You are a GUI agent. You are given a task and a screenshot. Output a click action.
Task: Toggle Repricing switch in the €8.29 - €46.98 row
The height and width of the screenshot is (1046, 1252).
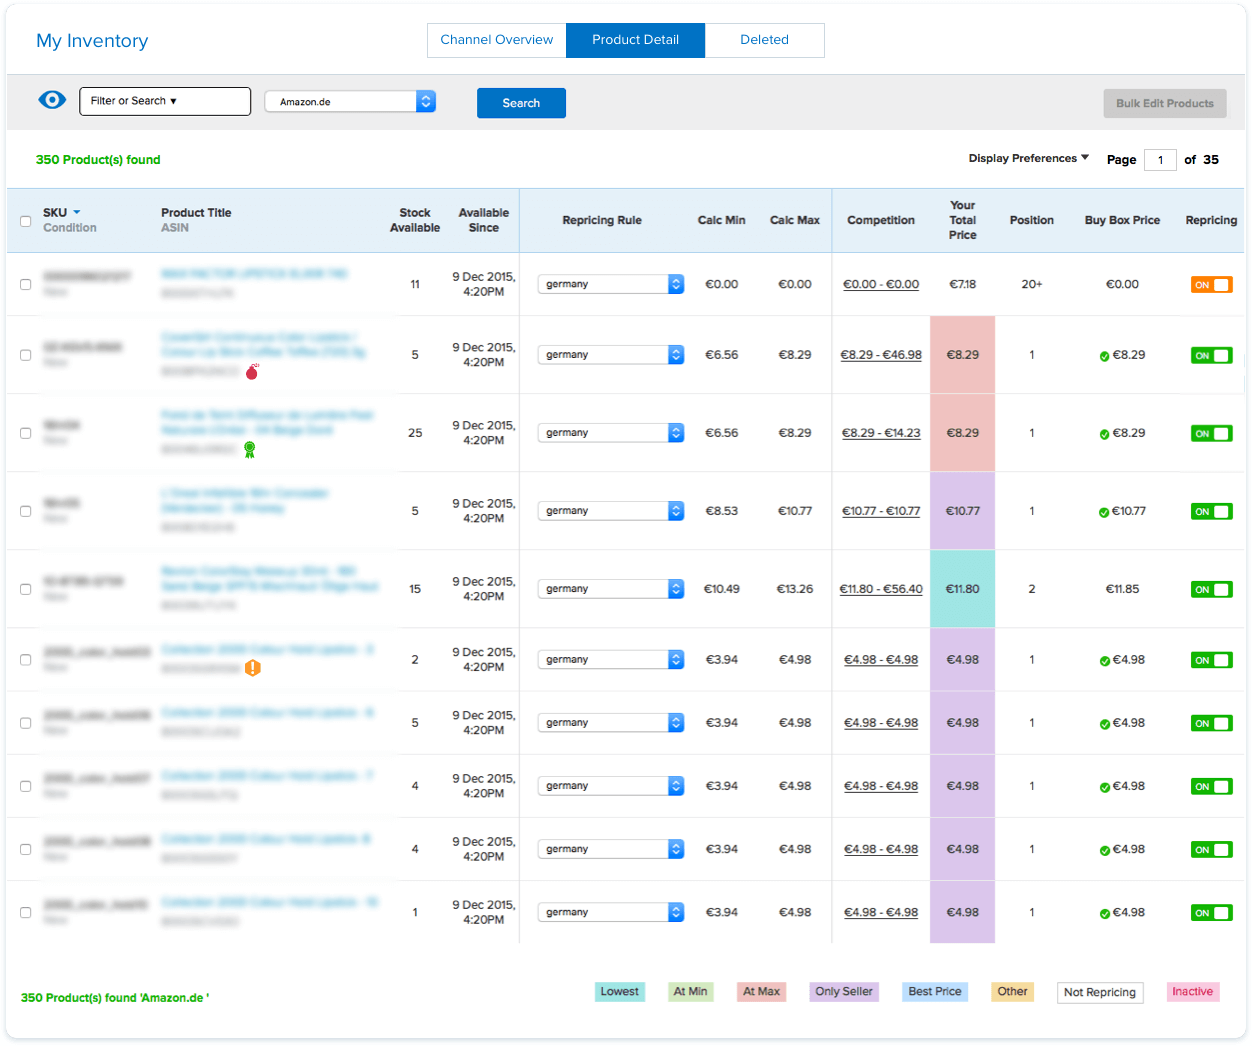click(x=1211, y=355)
